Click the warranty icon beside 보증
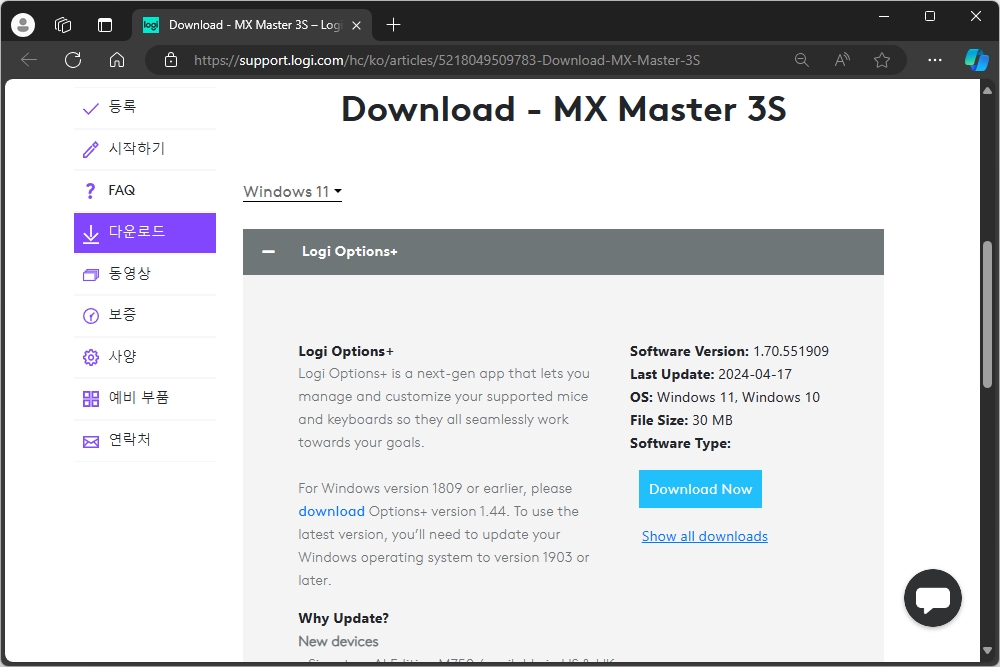1000x667 pixels. tap(91, 316)
